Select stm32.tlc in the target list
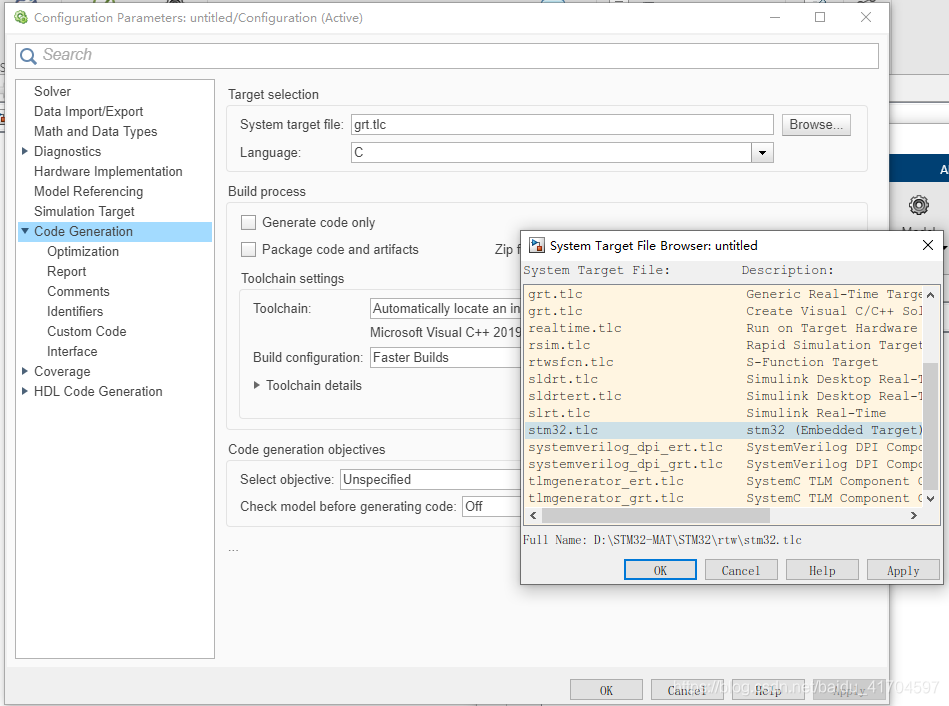The image size is (949, 706). click(563, 430)
